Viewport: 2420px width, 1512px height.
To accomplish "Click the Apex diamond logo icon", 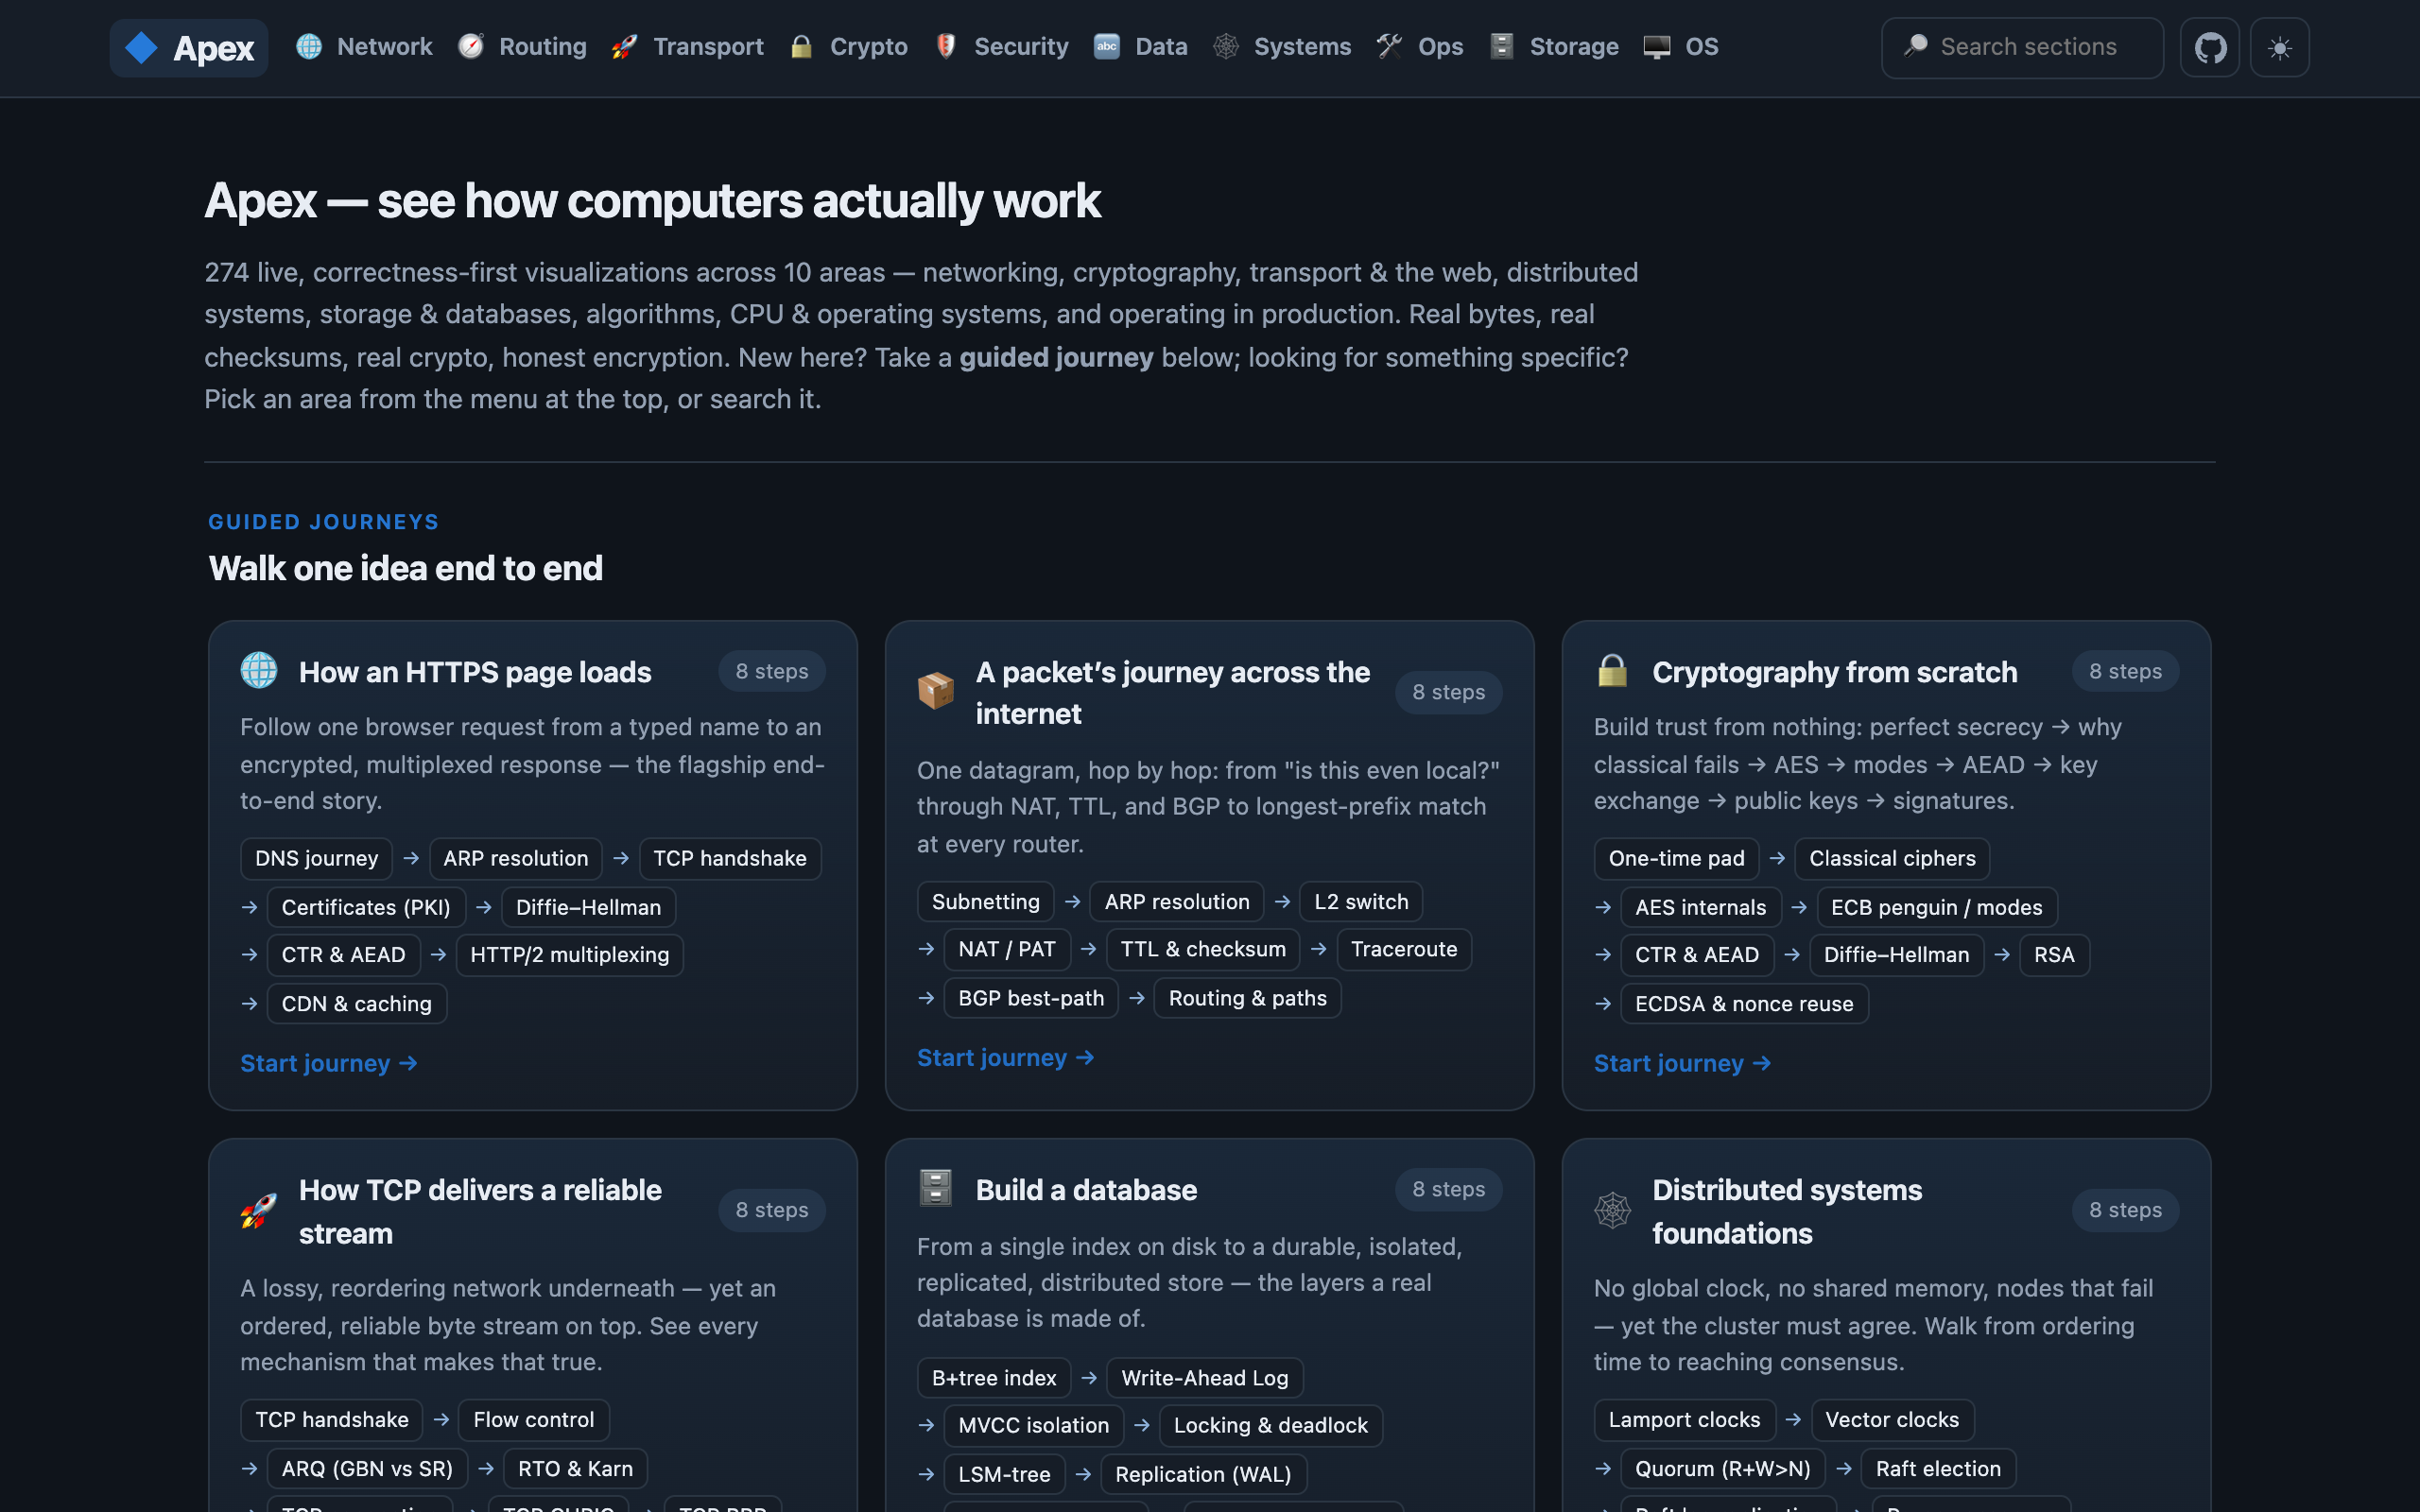I will (x=141, y=47).
